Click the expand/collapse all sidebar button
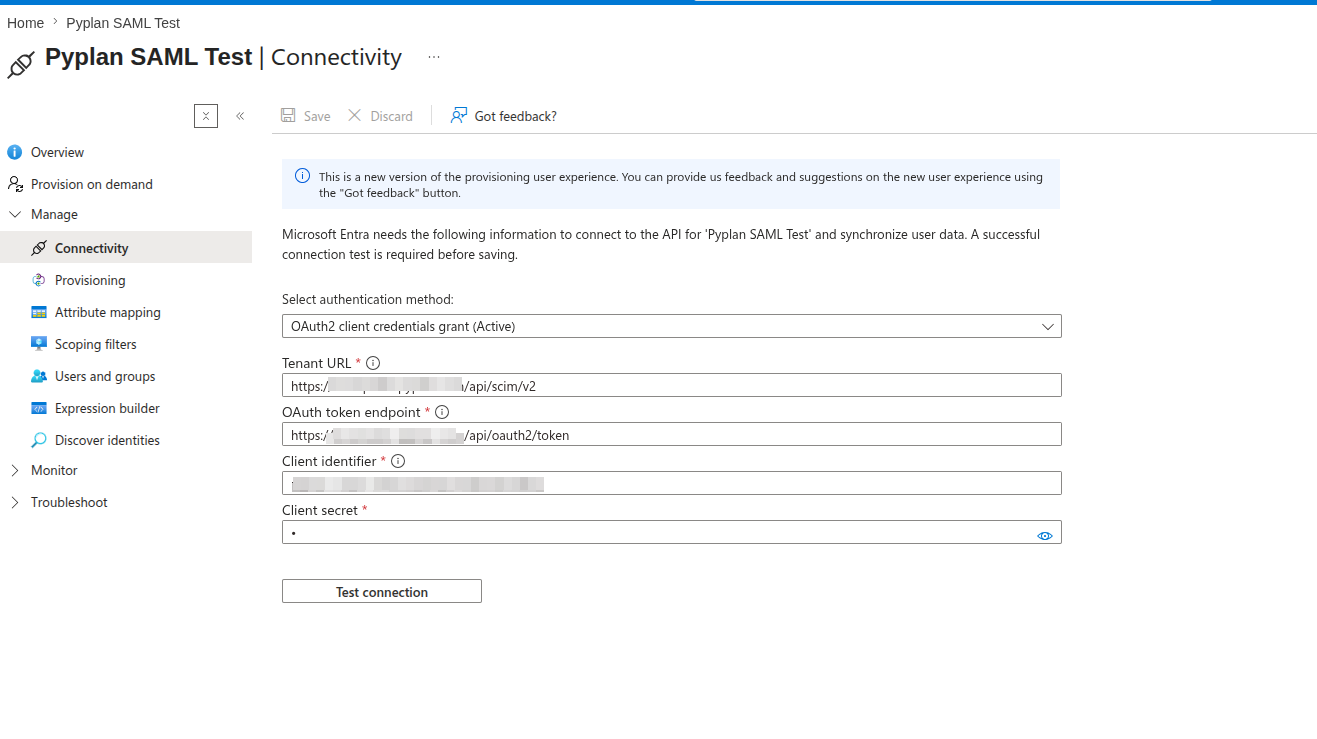This screenshot has width=1317, height=739. click(206, 116)
